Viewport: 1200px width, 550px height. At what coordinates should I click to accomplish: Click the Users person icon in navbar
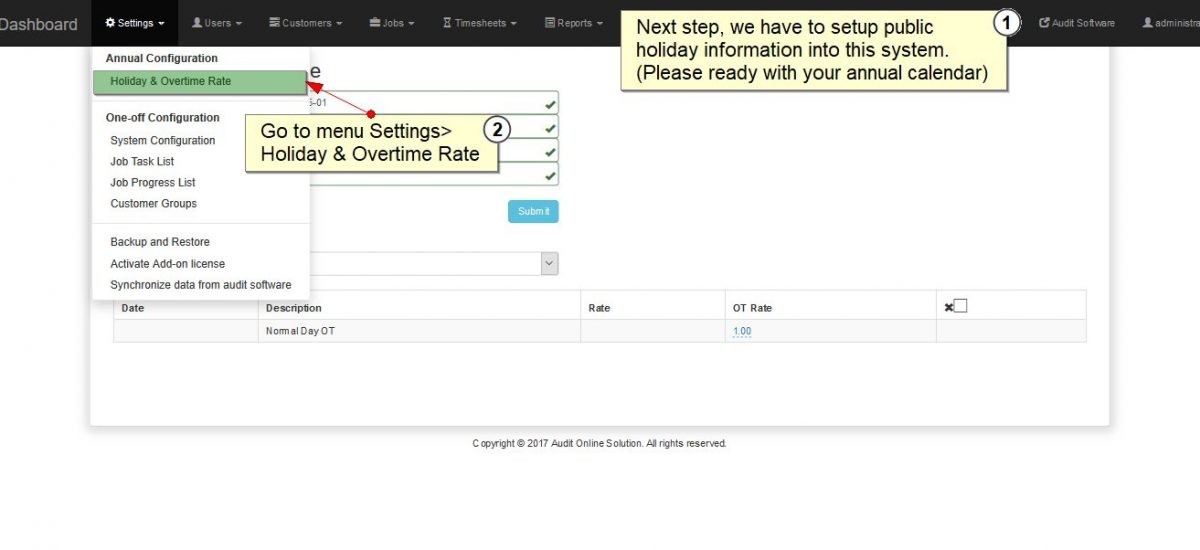pyautogui.click(x=197, y=23)
